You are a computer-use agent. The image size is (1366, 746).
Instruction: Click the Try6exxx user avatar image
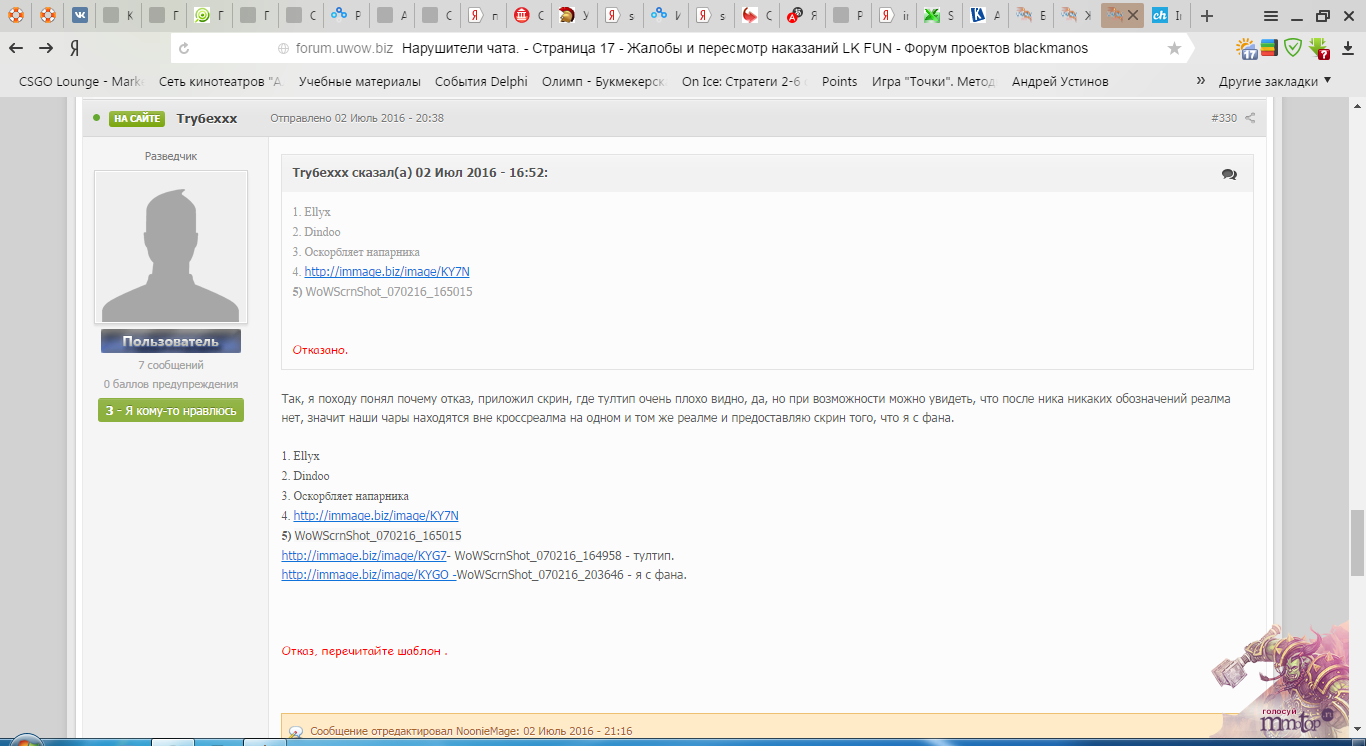point(171,247)
